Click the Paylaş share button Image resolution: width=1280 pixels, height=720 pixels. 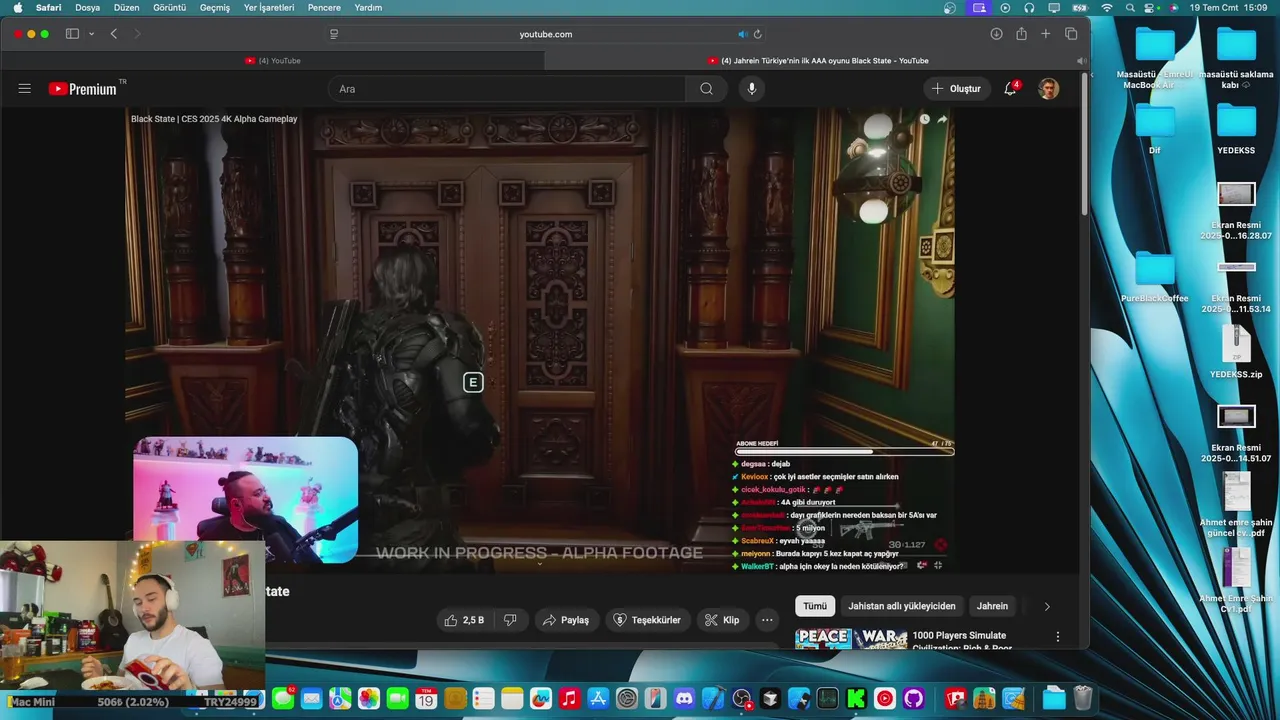point(566,620)
